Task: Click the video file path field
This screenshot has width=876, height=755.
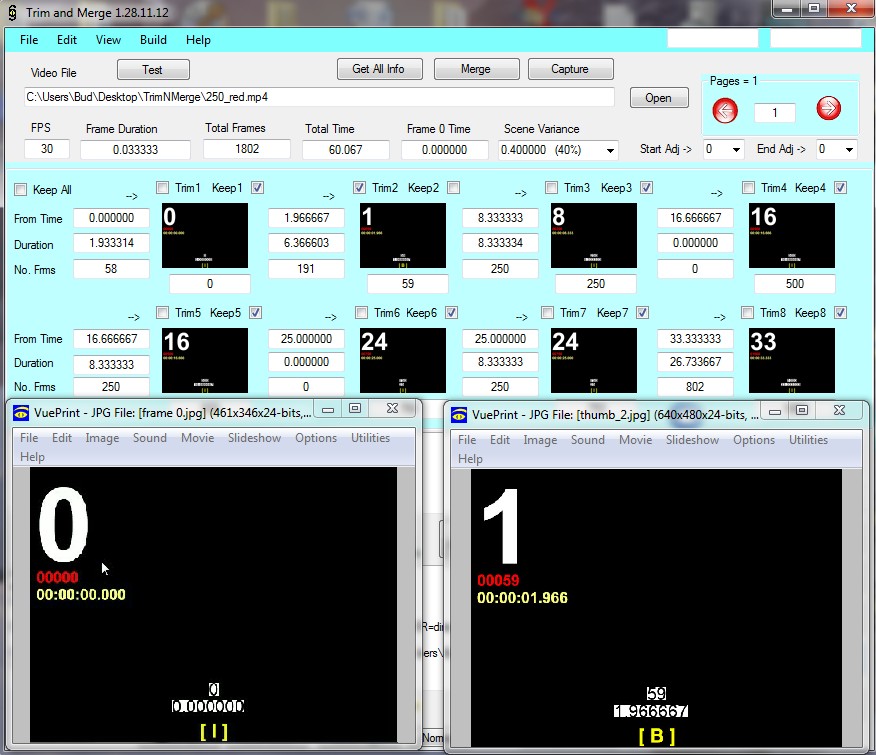Action: pos(319,97)
